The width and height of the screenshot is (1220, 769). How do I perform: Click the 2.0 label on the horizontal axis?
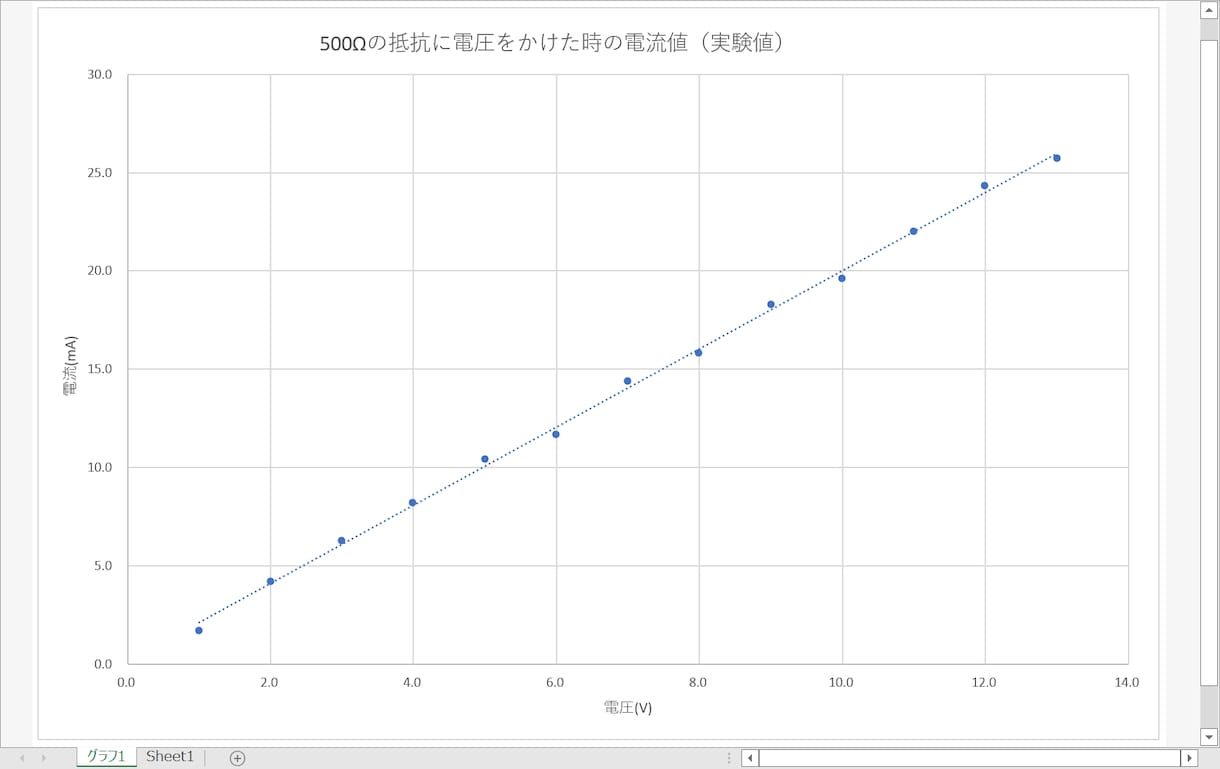point(269,683)
